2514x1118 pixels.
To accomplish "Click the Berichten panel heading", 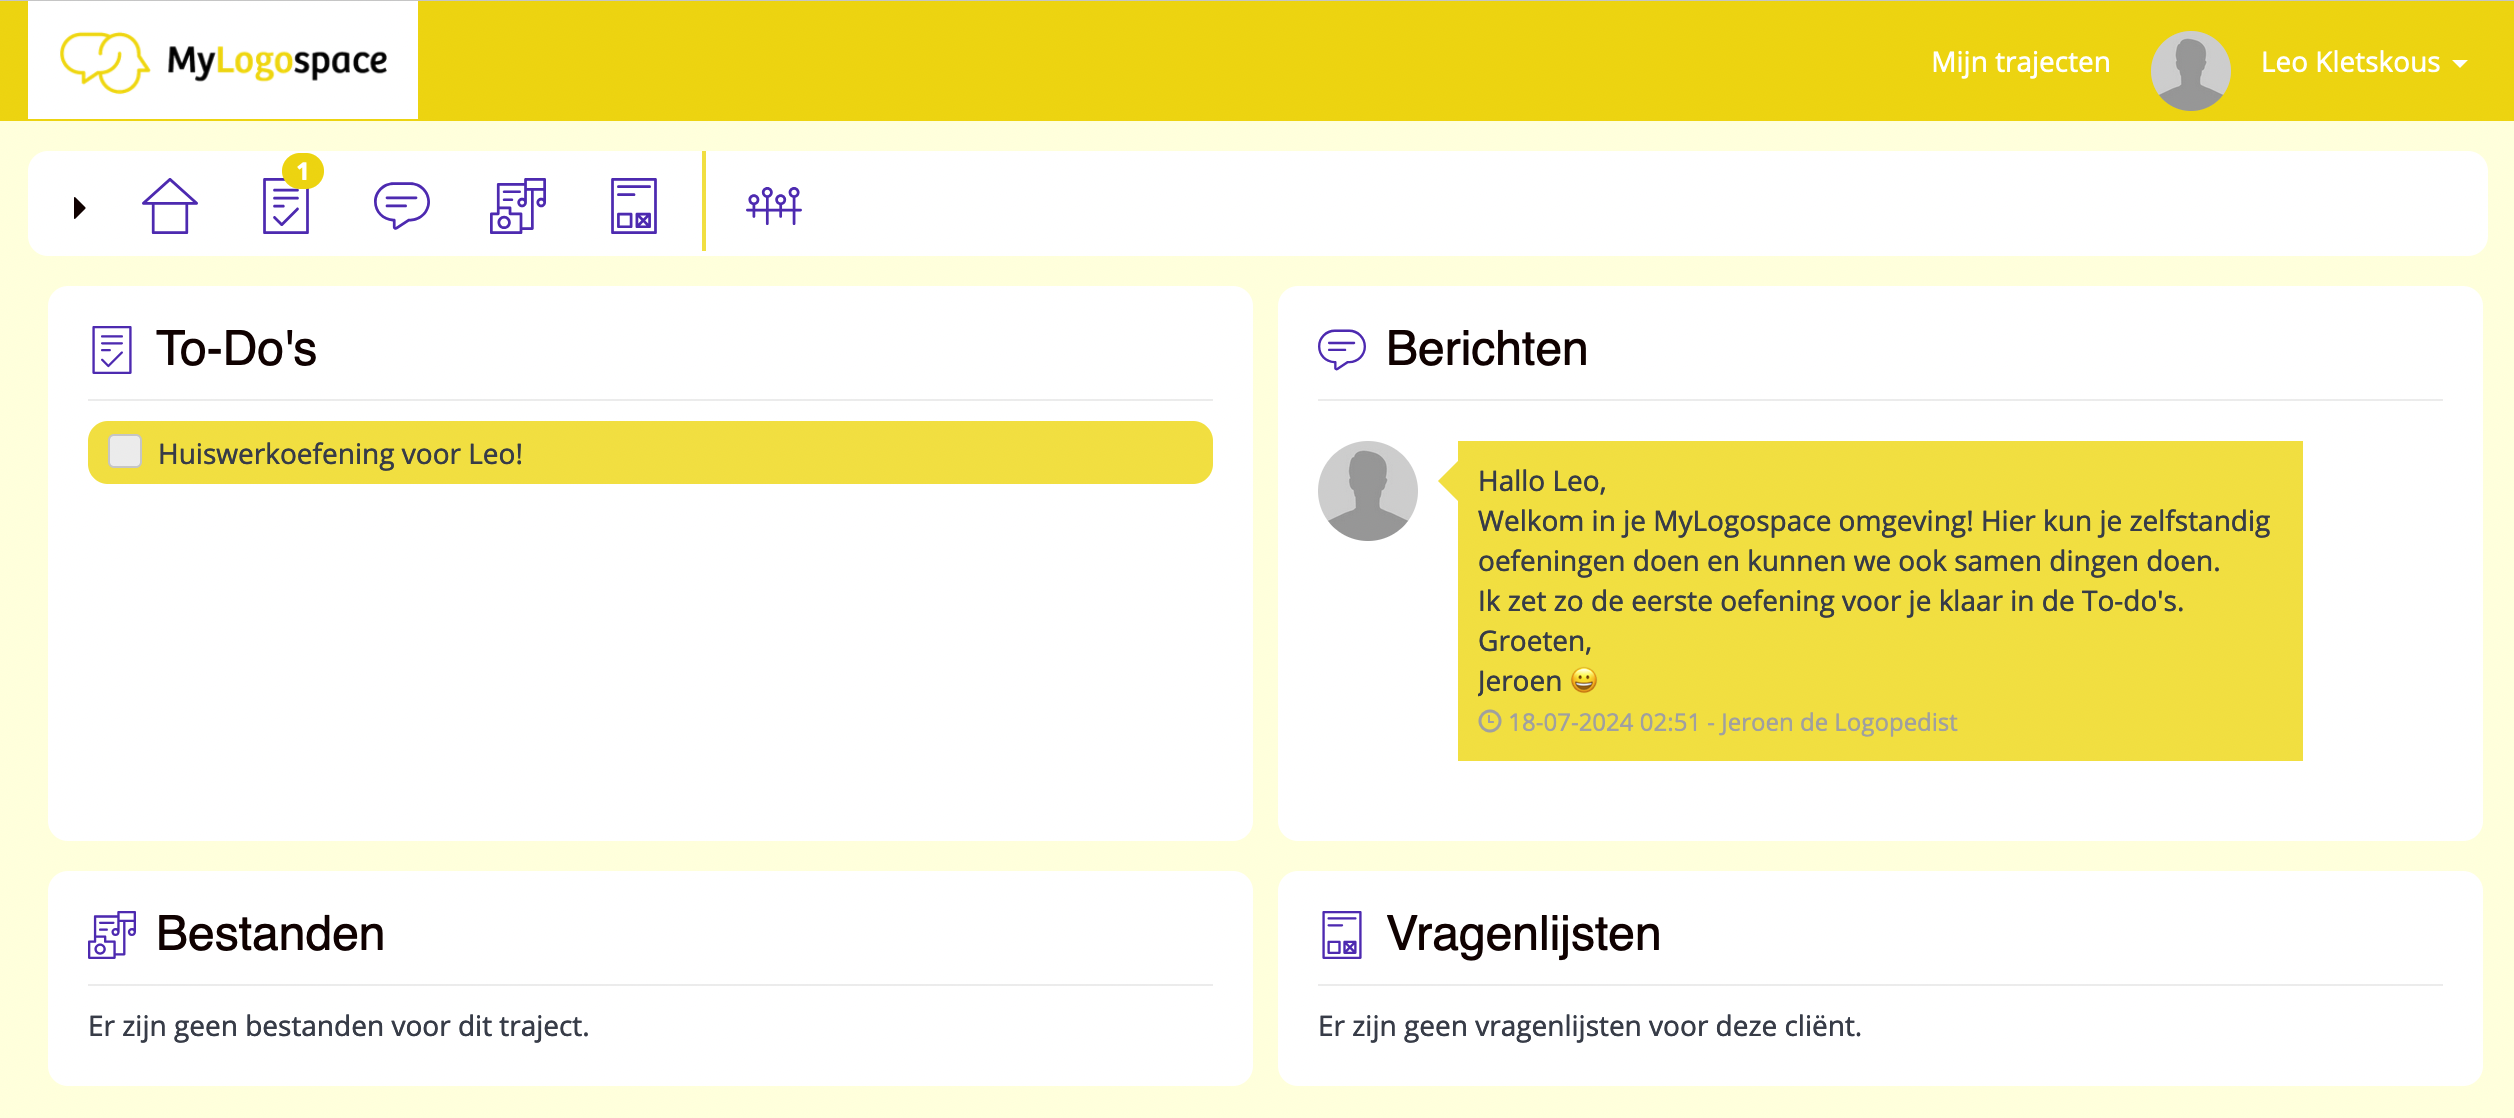I will pyautogui.click(x=1486, y=349).
